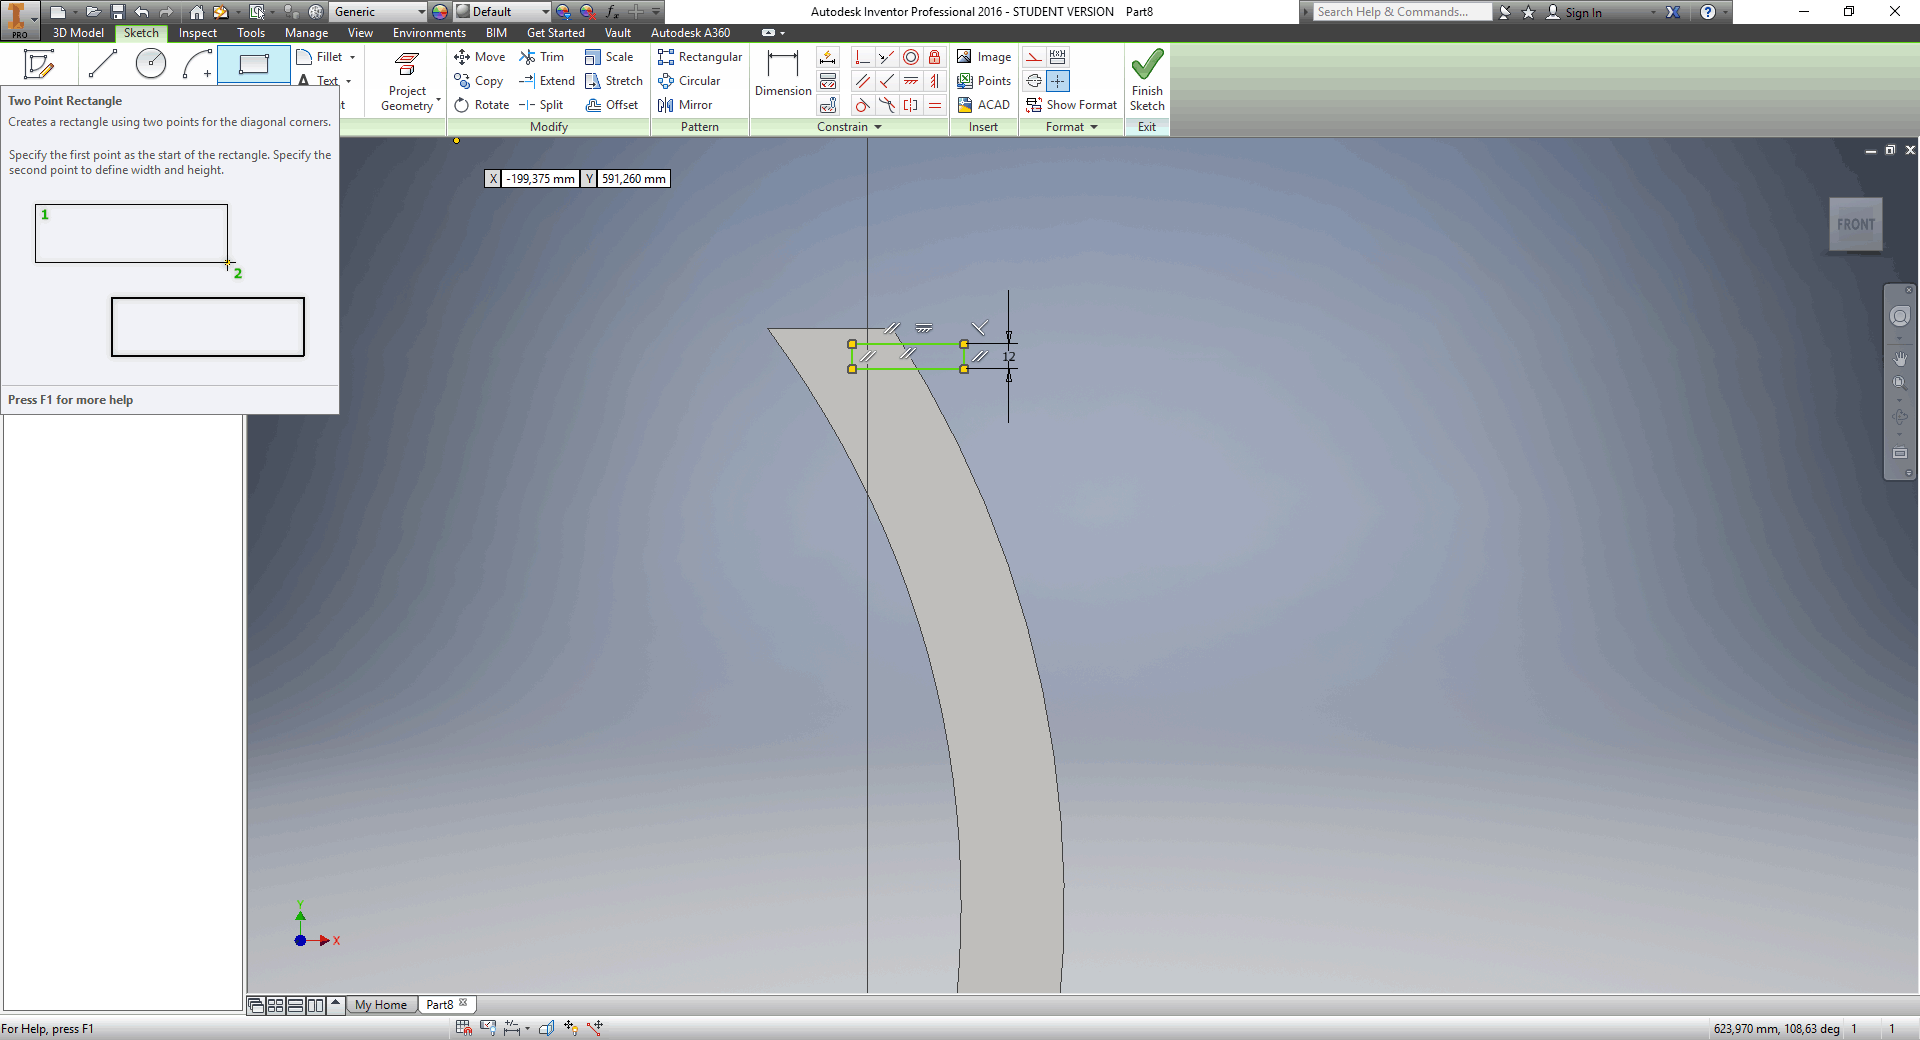Toggle Construction line format
The image size is (1920, 1040).
pos(1034,57)
